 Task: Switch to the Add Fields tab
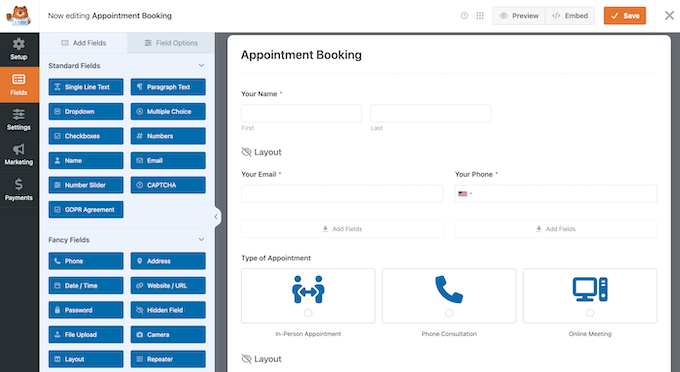(84, 43)
